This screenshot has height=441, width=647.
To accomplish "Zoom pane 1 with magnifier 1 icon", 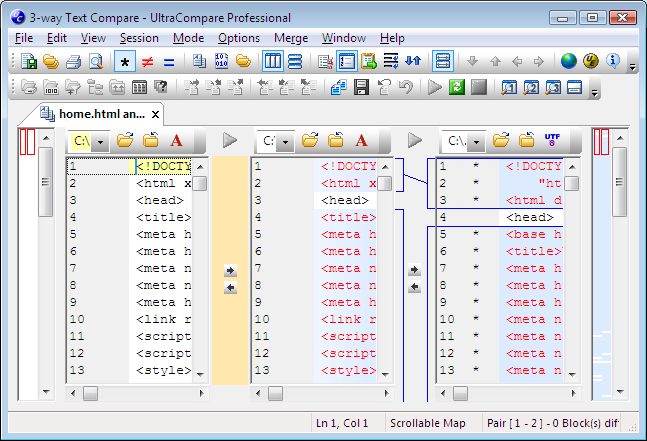I will 509,87.
